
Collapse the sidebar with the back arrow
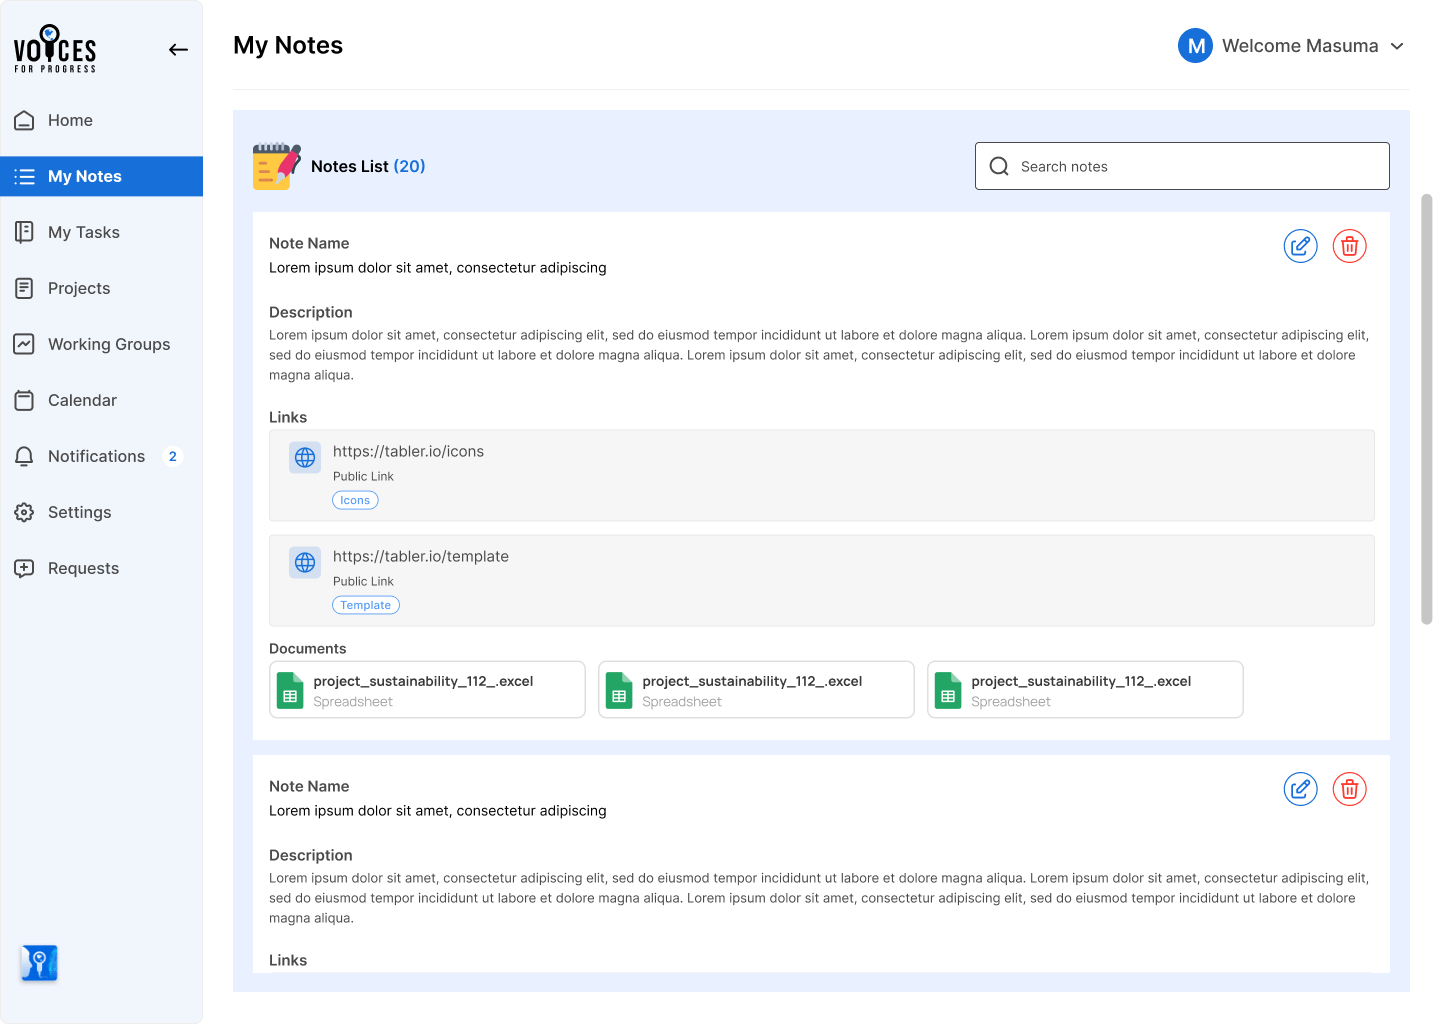coord(178,49)
